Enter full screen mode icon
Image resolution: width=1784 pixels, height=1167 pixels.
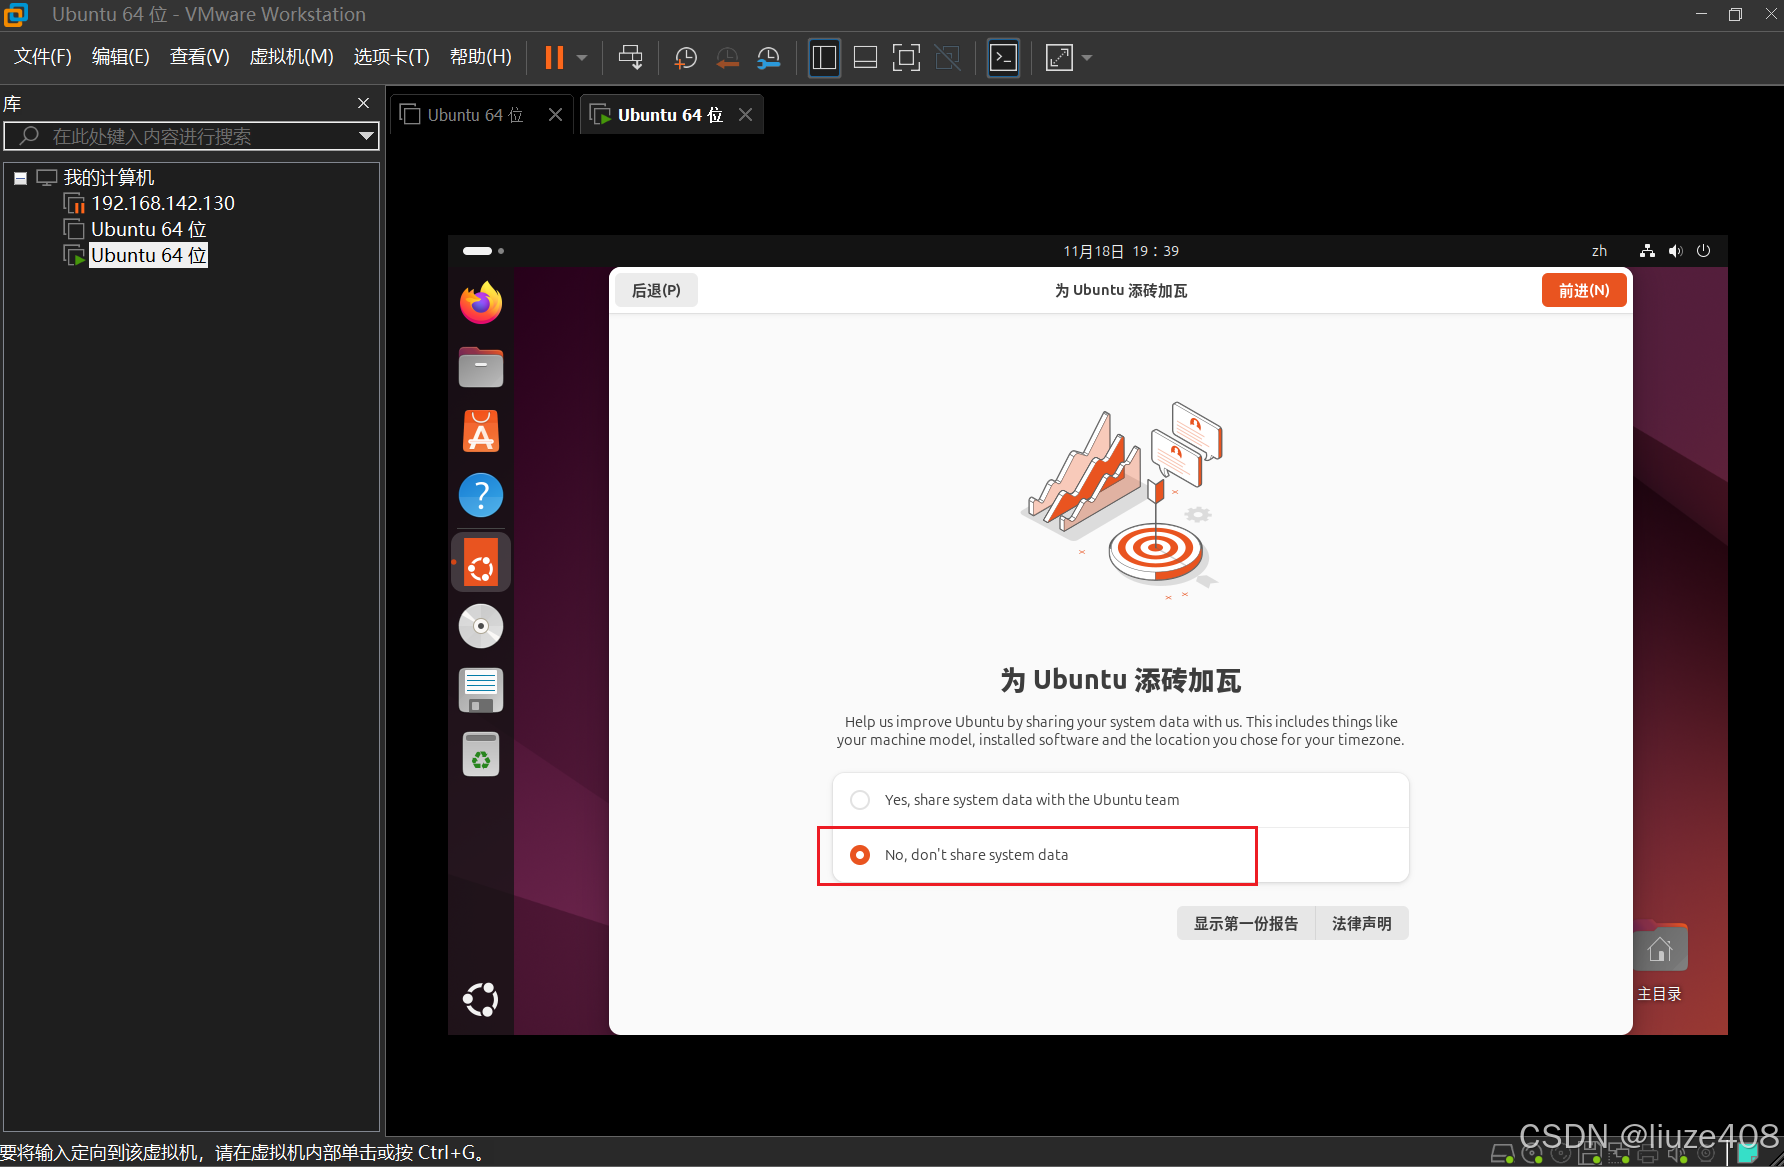pos(906,58)
